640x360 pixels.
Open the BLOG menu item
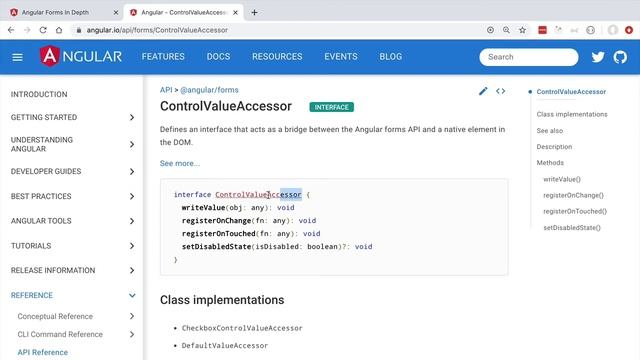391,57
